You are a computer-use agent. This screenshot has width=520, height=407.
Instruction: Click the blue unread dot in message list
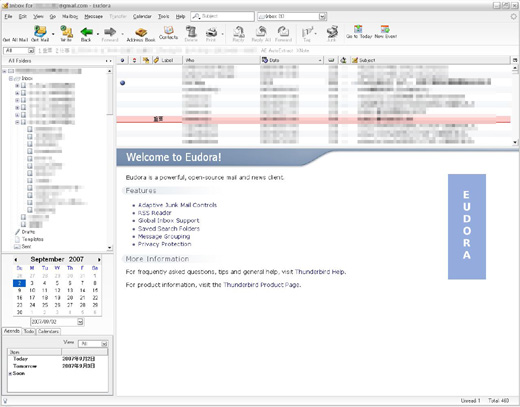pyautogui.click(x=123, y=83)
